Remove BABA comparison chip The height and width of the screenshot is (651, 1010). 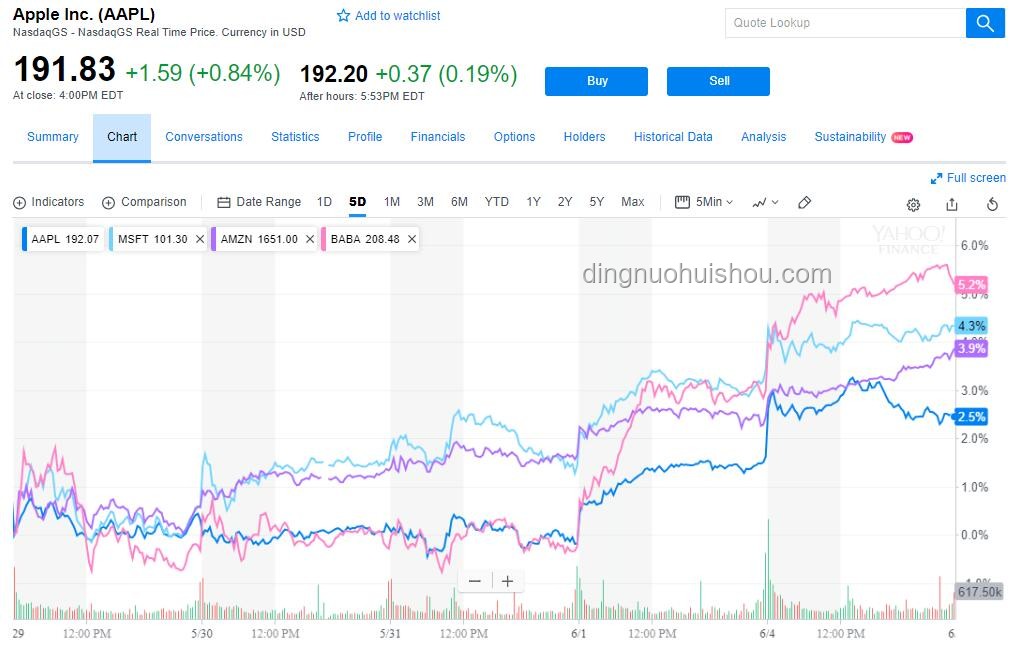(x=412, y=239)
